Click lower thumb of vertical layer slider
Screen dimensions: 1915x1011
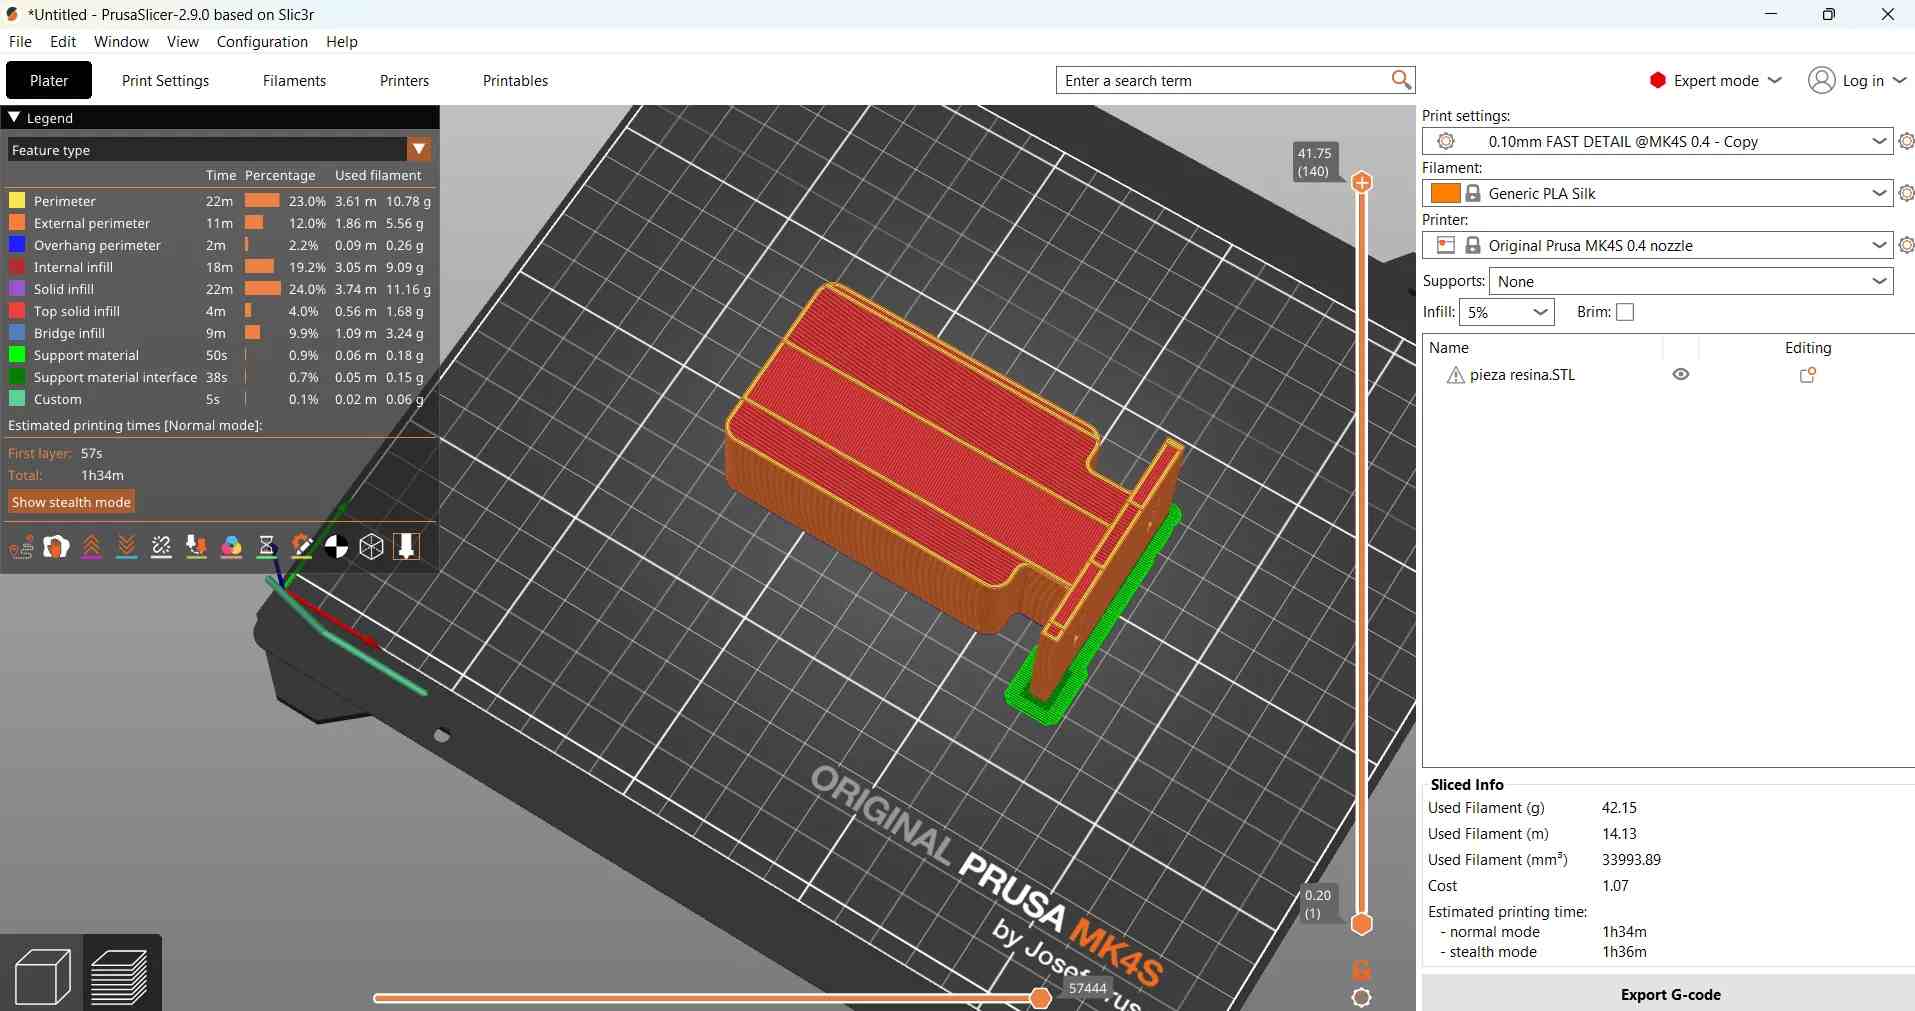[1361, 923]
